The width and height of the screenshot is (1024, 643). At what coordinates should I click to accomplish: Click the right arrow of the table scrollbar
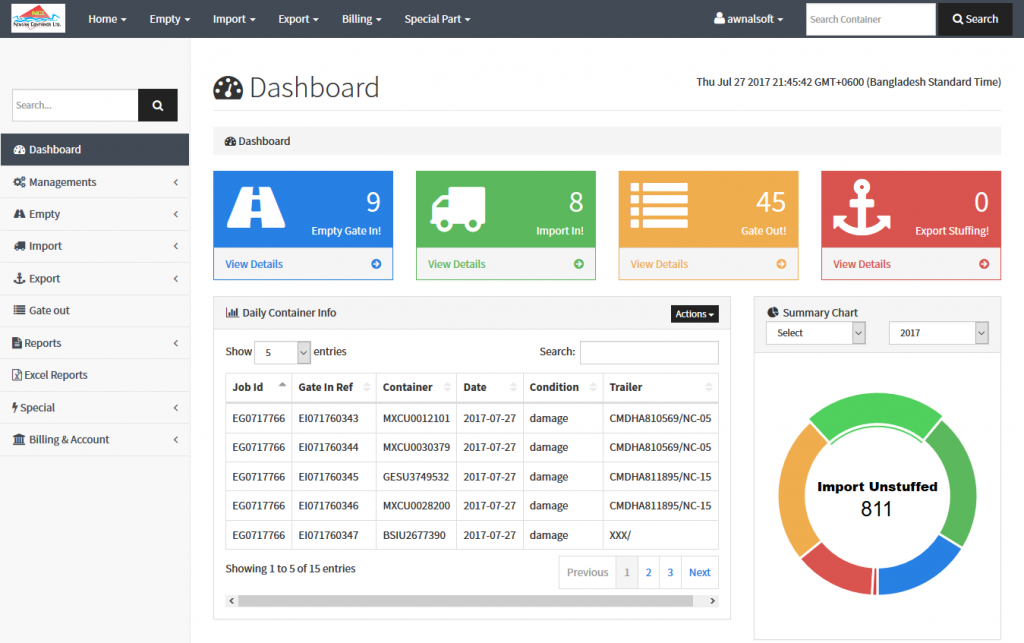point(712,601)
